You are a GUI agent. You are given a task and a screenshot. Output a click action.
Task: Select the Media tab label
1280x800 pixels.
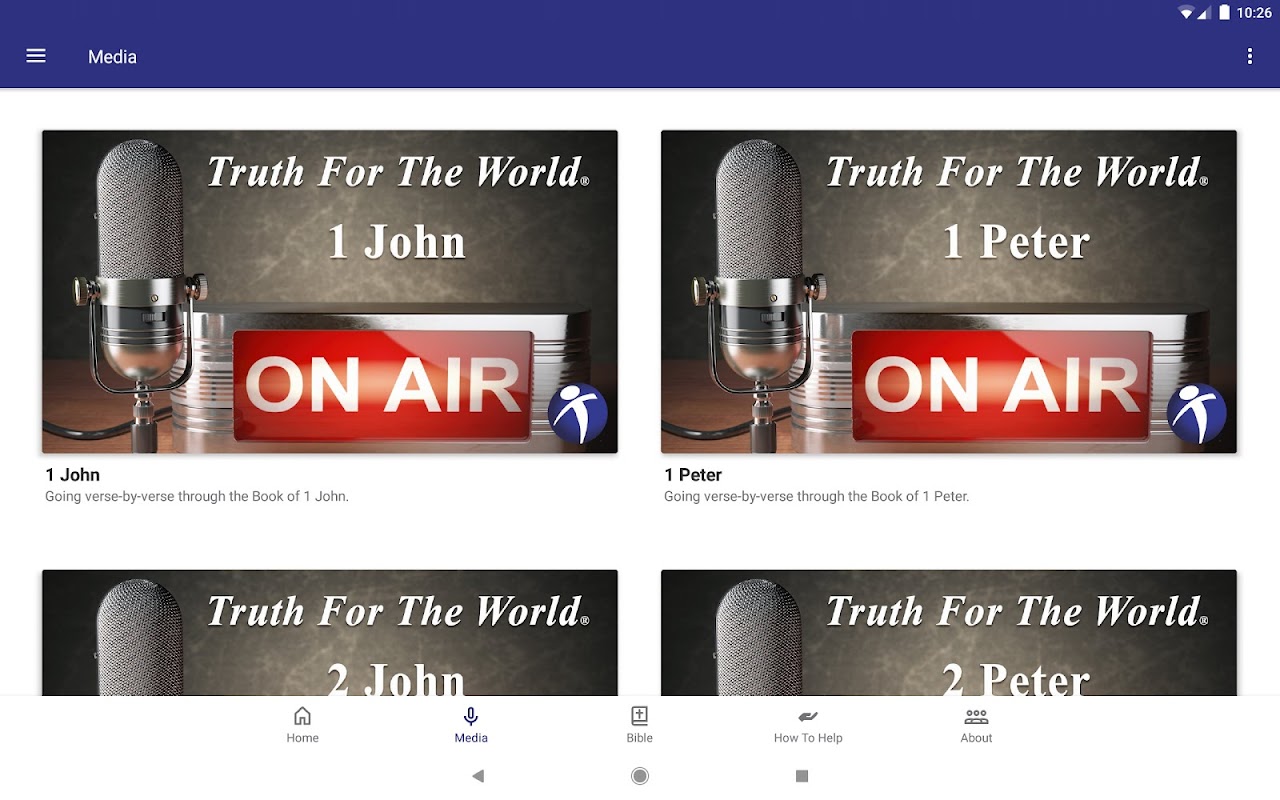click(x=471, y=738)
